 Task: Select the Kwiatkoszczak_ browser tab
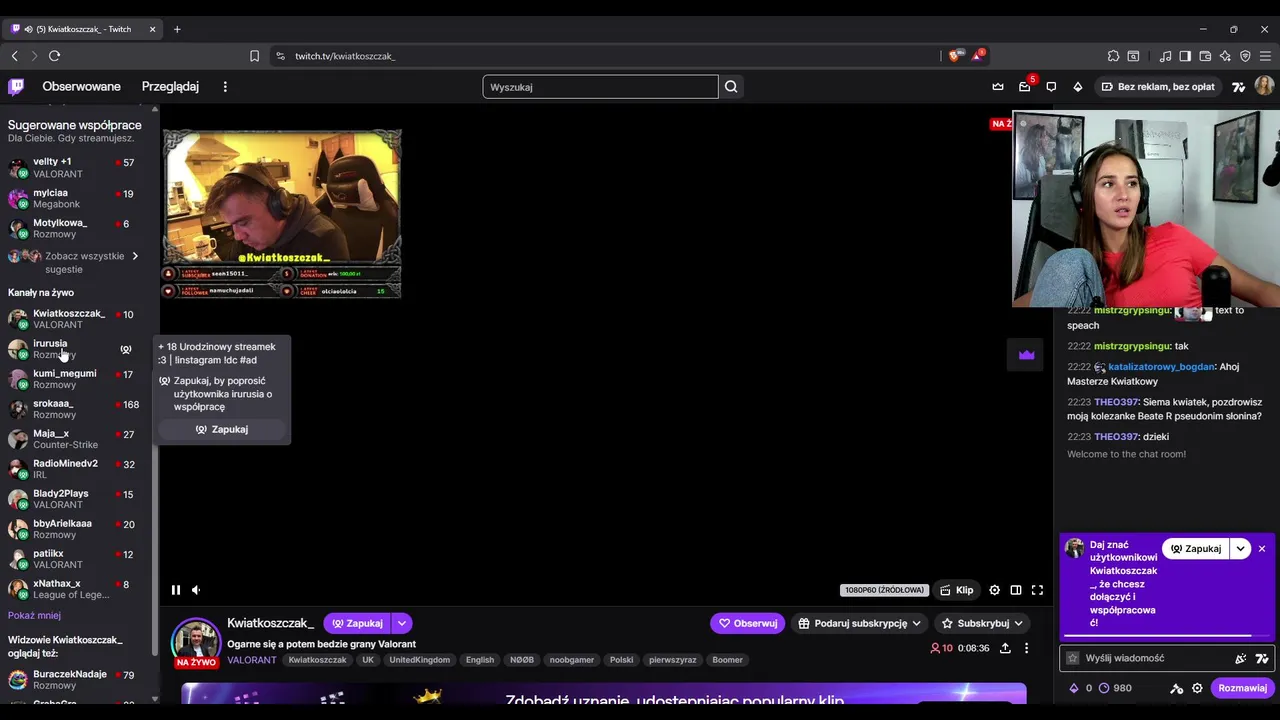84,29
